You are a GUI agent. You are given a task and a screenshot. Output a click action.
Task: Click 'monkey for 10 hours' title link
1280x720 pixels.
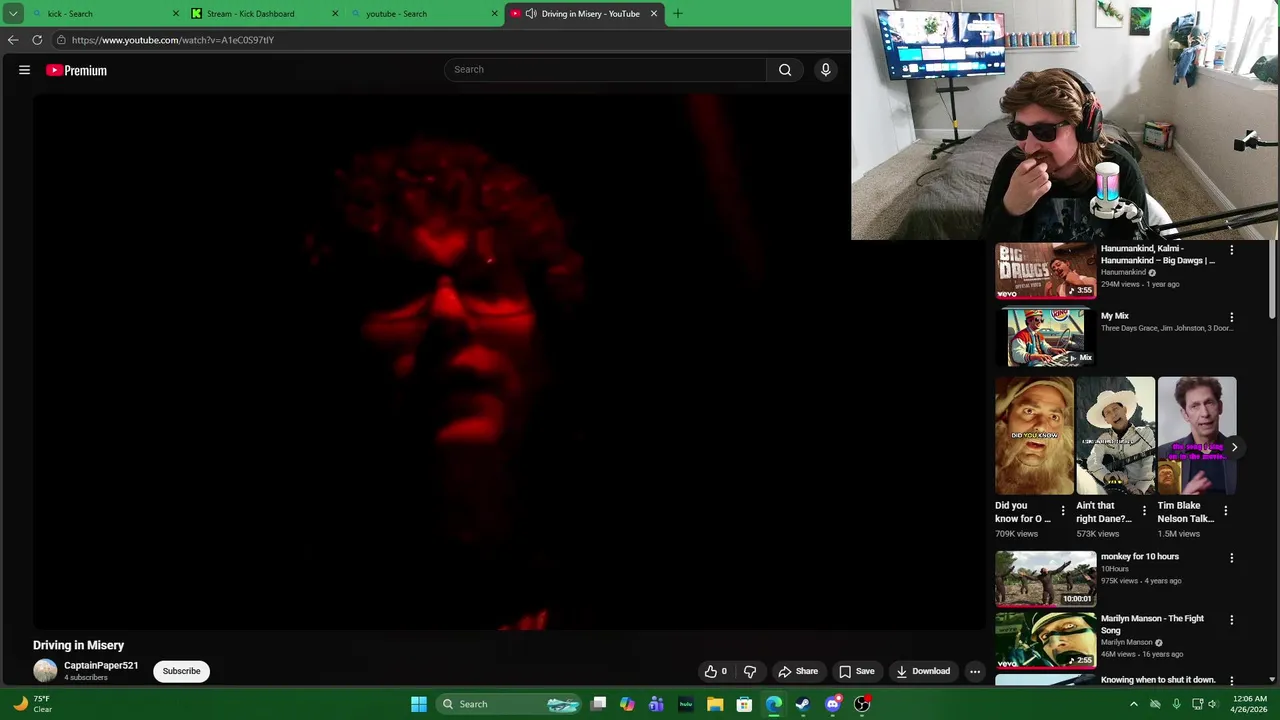1140,557
